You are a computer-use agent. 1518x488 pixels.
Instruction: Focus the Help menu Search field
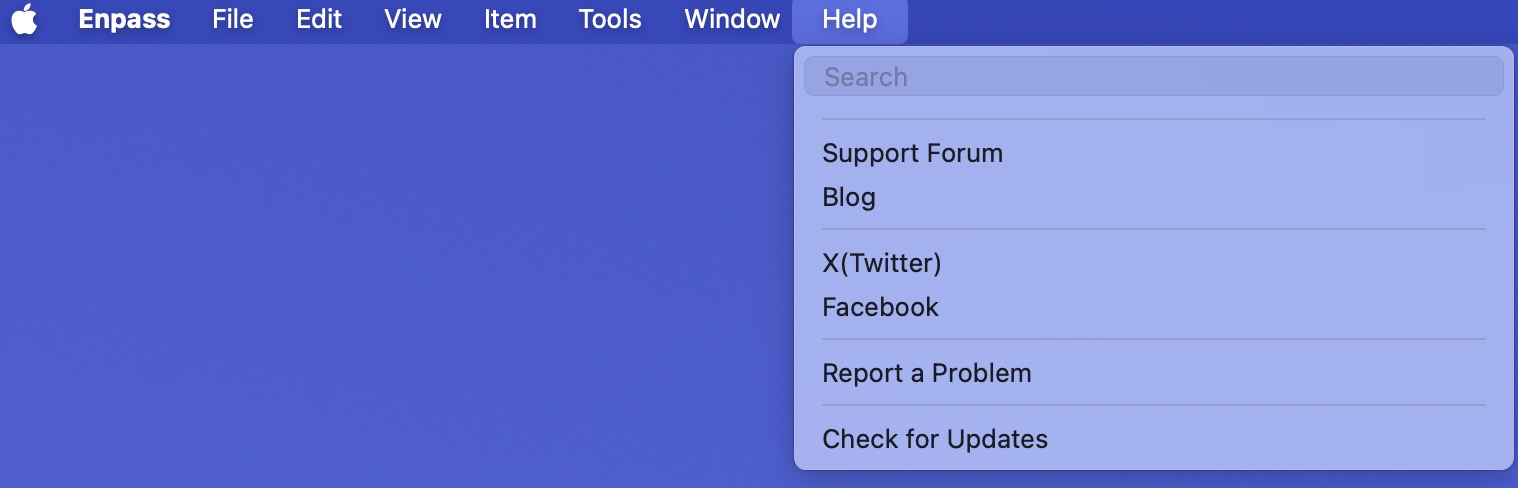pyautogui.click(x=1153, y=76)
